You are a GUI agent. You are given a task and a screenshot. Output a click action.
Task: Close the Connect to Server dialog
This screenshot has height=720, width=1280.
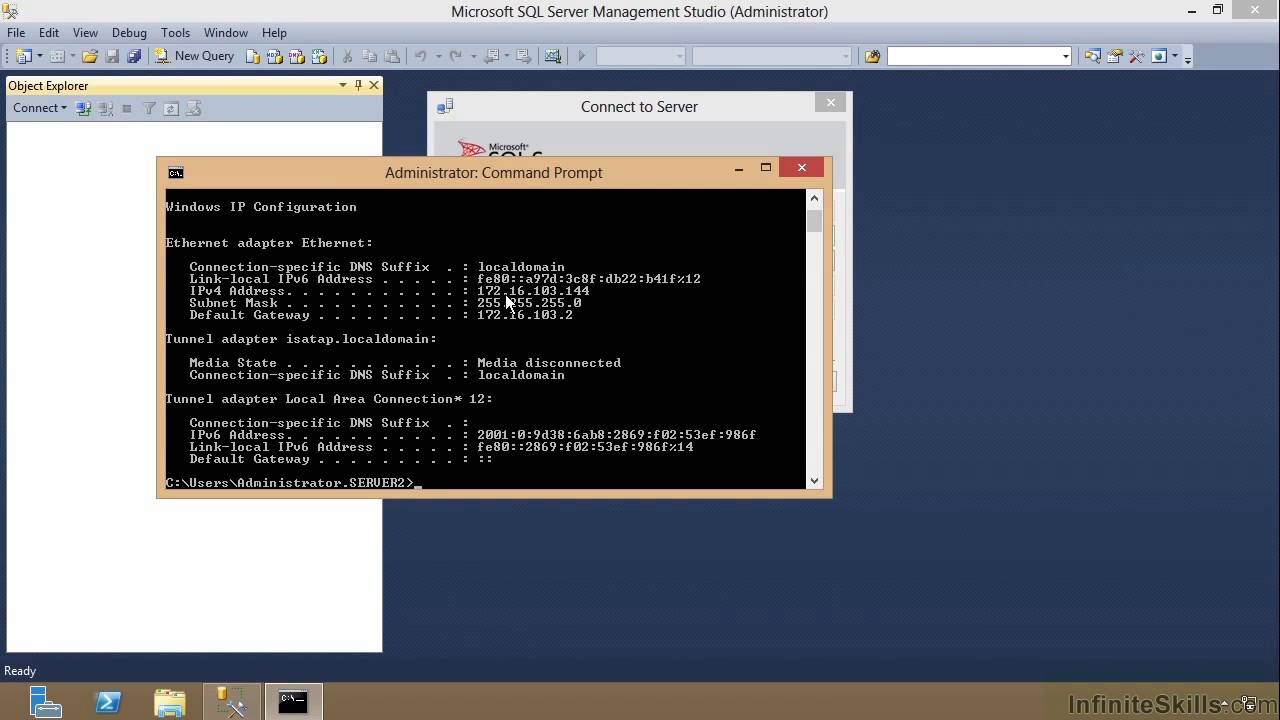coord(830,102)
